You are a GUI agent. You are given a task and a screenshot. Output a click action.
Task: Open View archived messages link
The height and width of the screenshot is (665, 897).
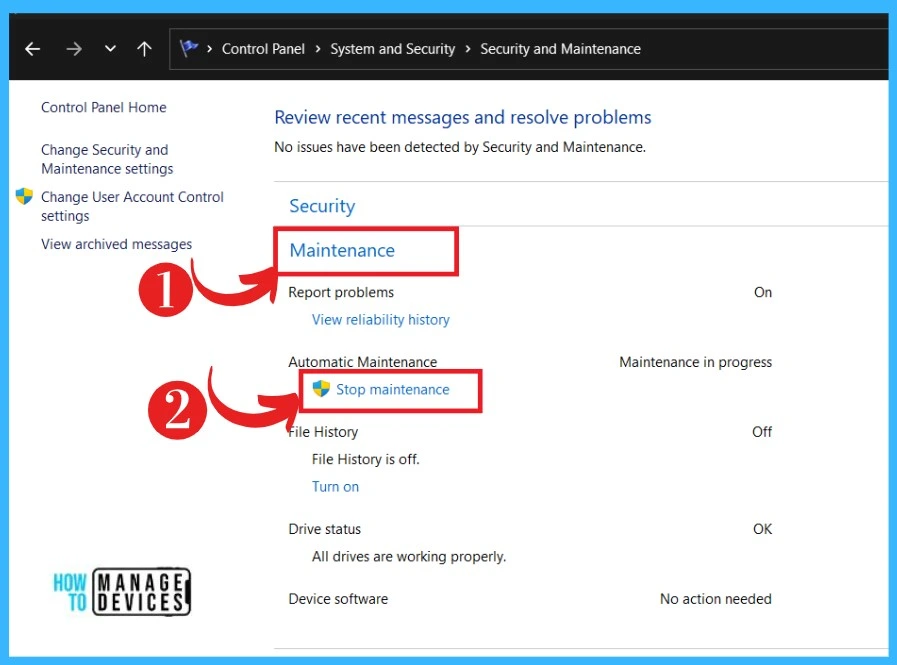[x=116, y=244]
